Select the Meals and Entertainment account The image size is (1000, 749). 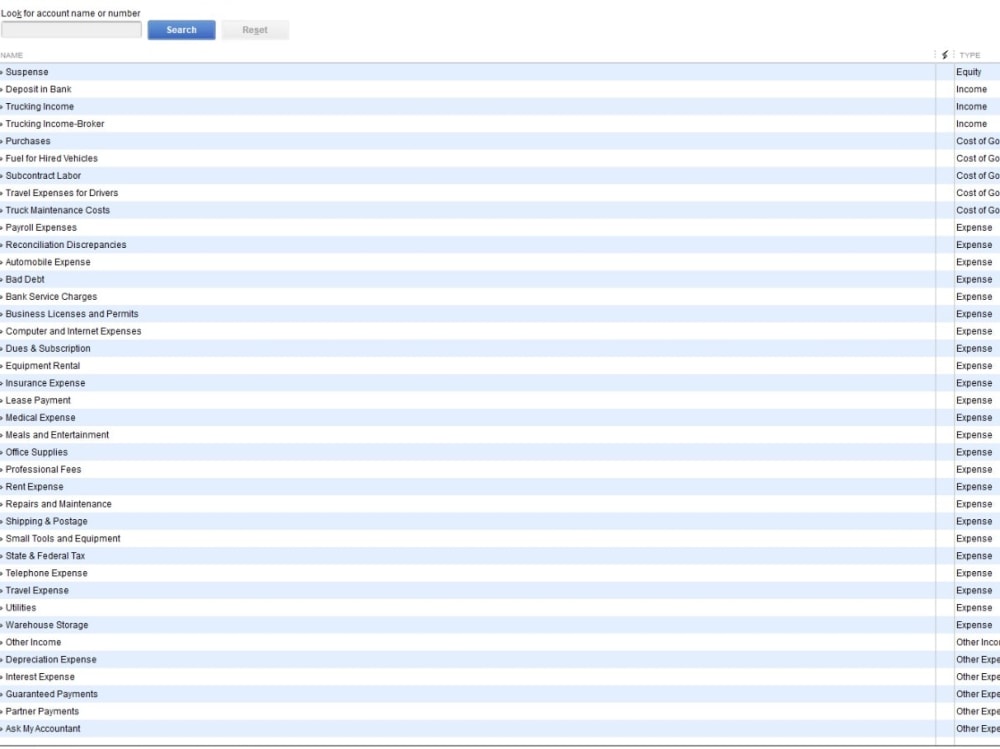(x=57, y=434)
